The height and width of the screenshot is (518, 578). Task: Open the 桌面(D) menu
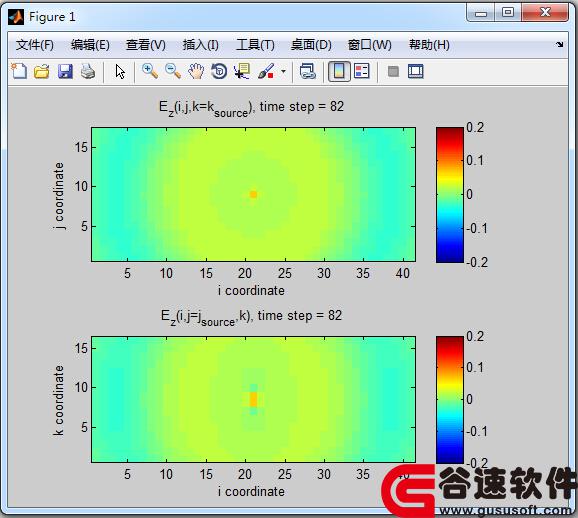311,45
